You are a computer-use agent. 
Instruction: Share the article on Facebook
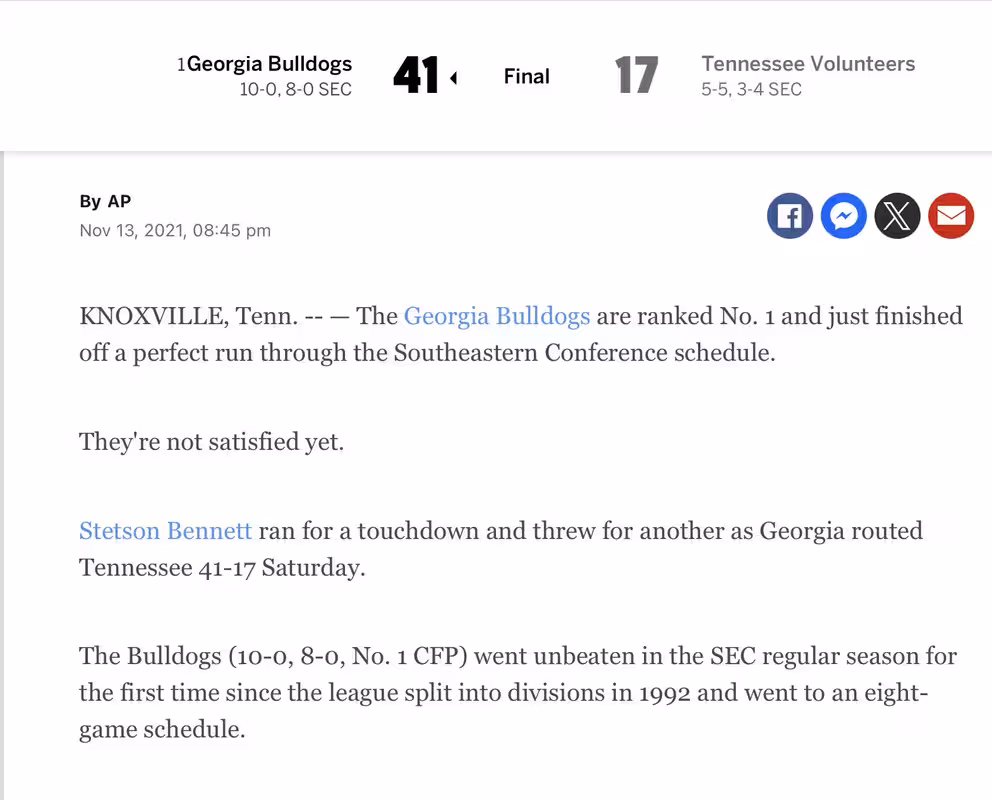click(x=790, y=216)
